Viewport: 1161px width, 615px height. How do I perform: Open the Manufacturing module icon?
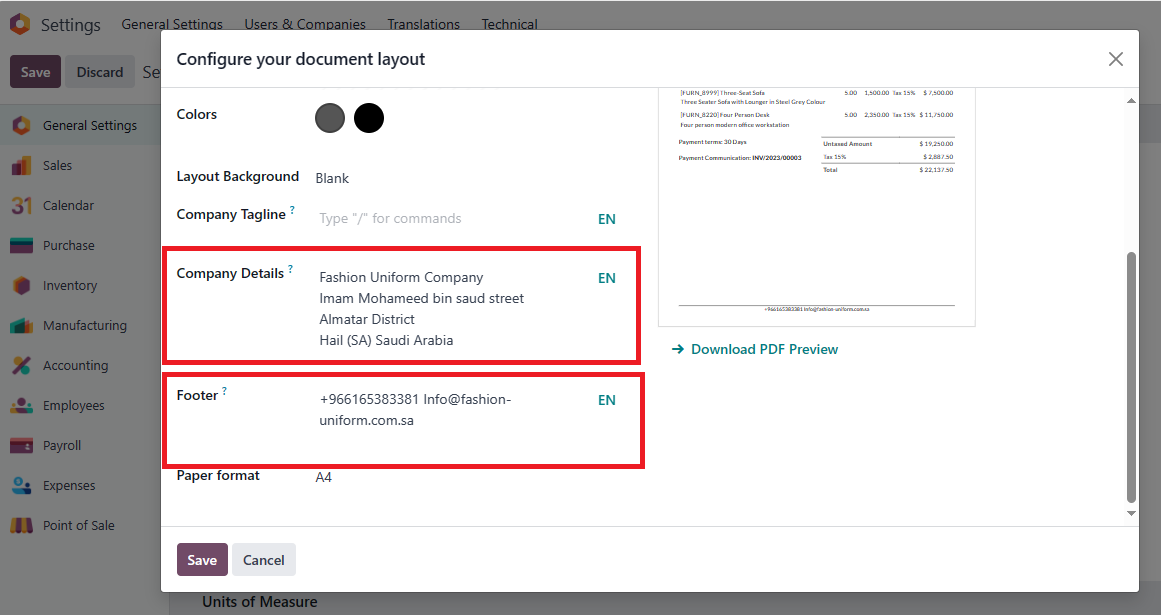[x=21, y=326]
